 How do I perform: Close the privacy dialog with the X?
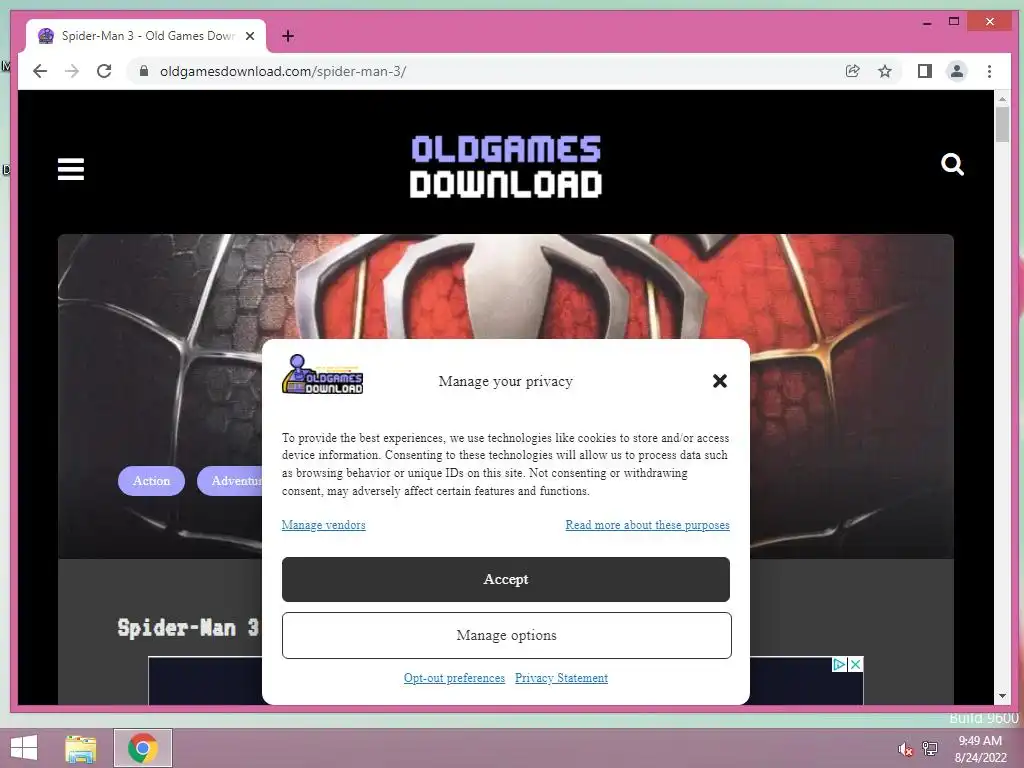720,381
